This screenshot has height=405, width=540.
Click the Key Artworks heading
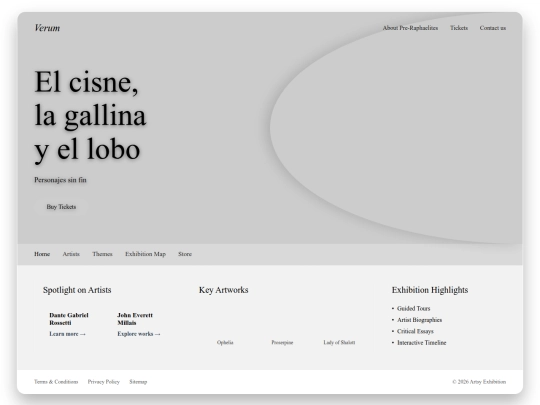(224, 290)
